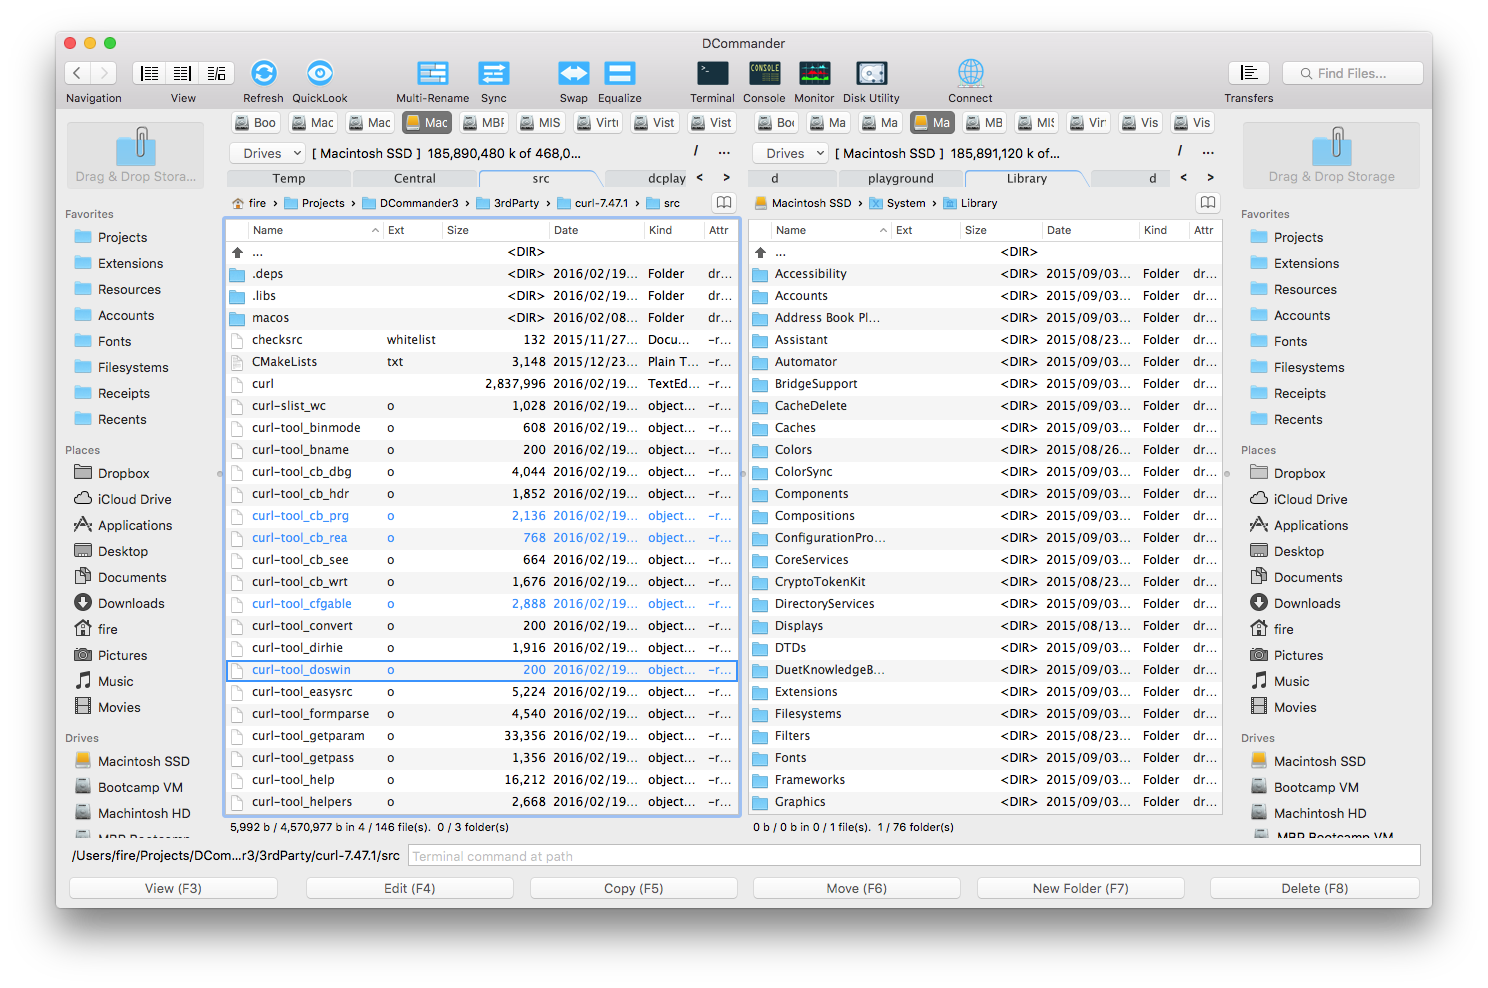Switch to the third view mode

coord(217,73)
